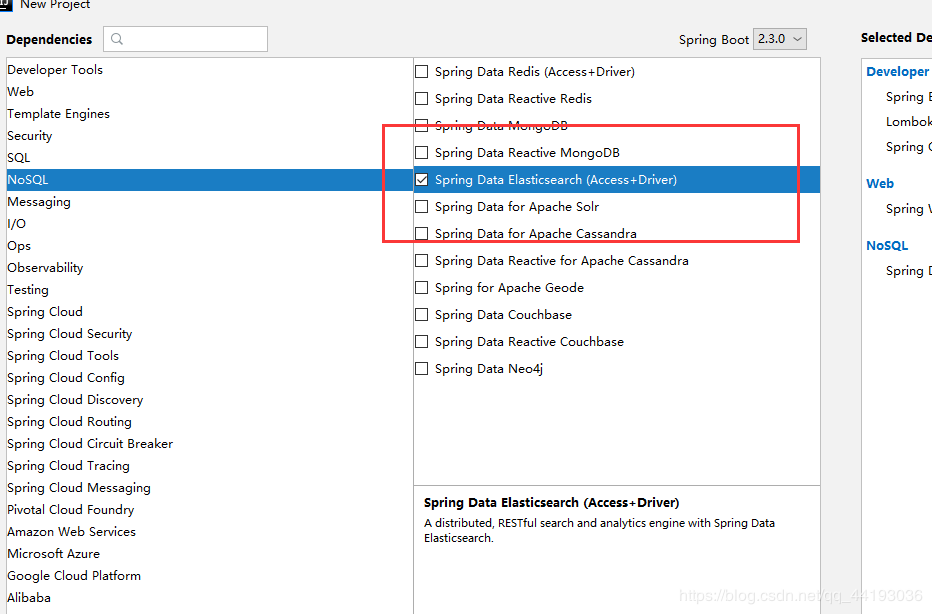Screen dimensions: 932x614
Task: Click Developer heading in Selected Dependencies panel
Action: [x=898, y=71]
